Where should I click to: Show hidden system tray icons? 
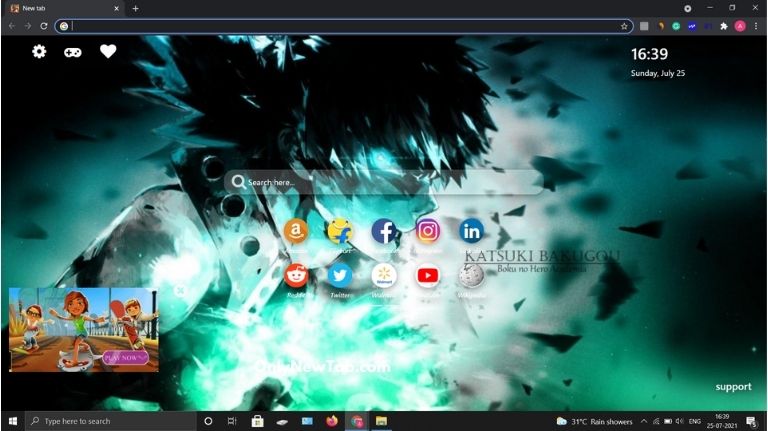644,421
